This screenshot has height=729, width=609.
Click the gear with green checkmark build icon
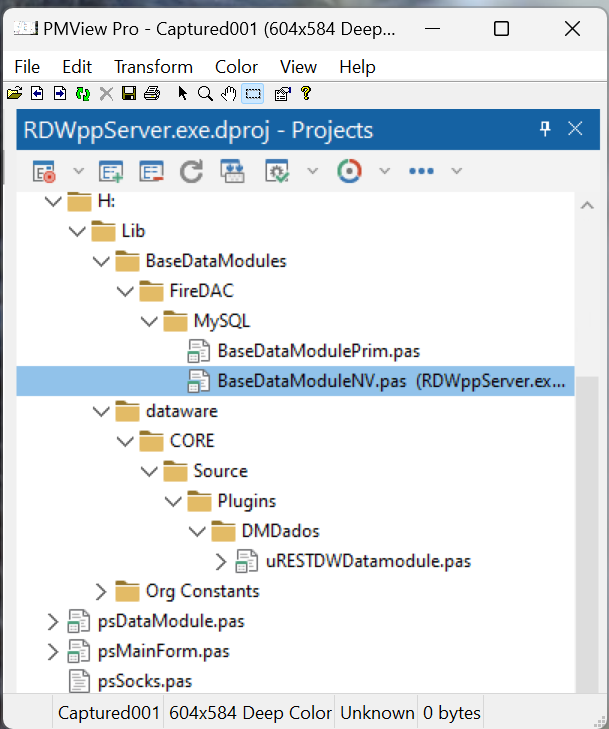(x=277, y=171)
